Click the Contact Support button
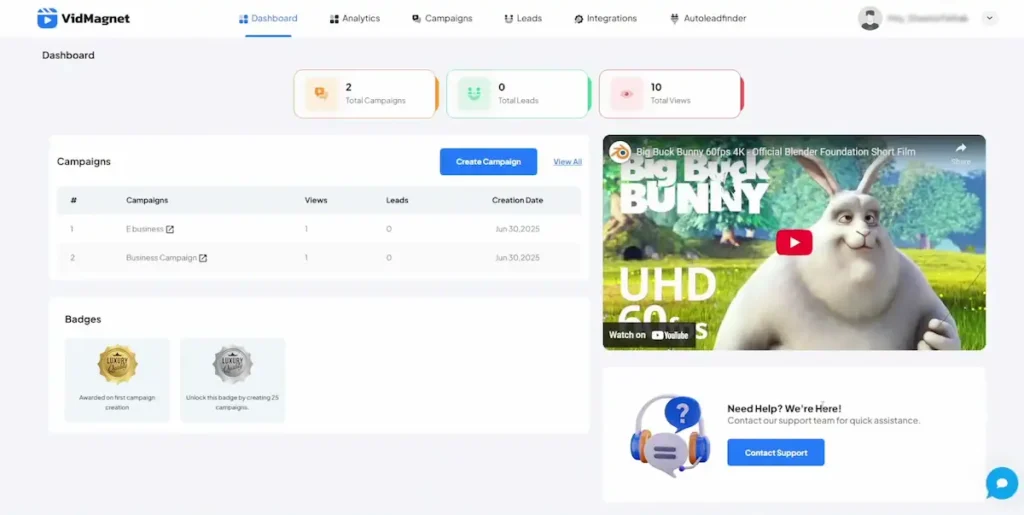This screenshot has height=515, width=1024. click(776, 452)
